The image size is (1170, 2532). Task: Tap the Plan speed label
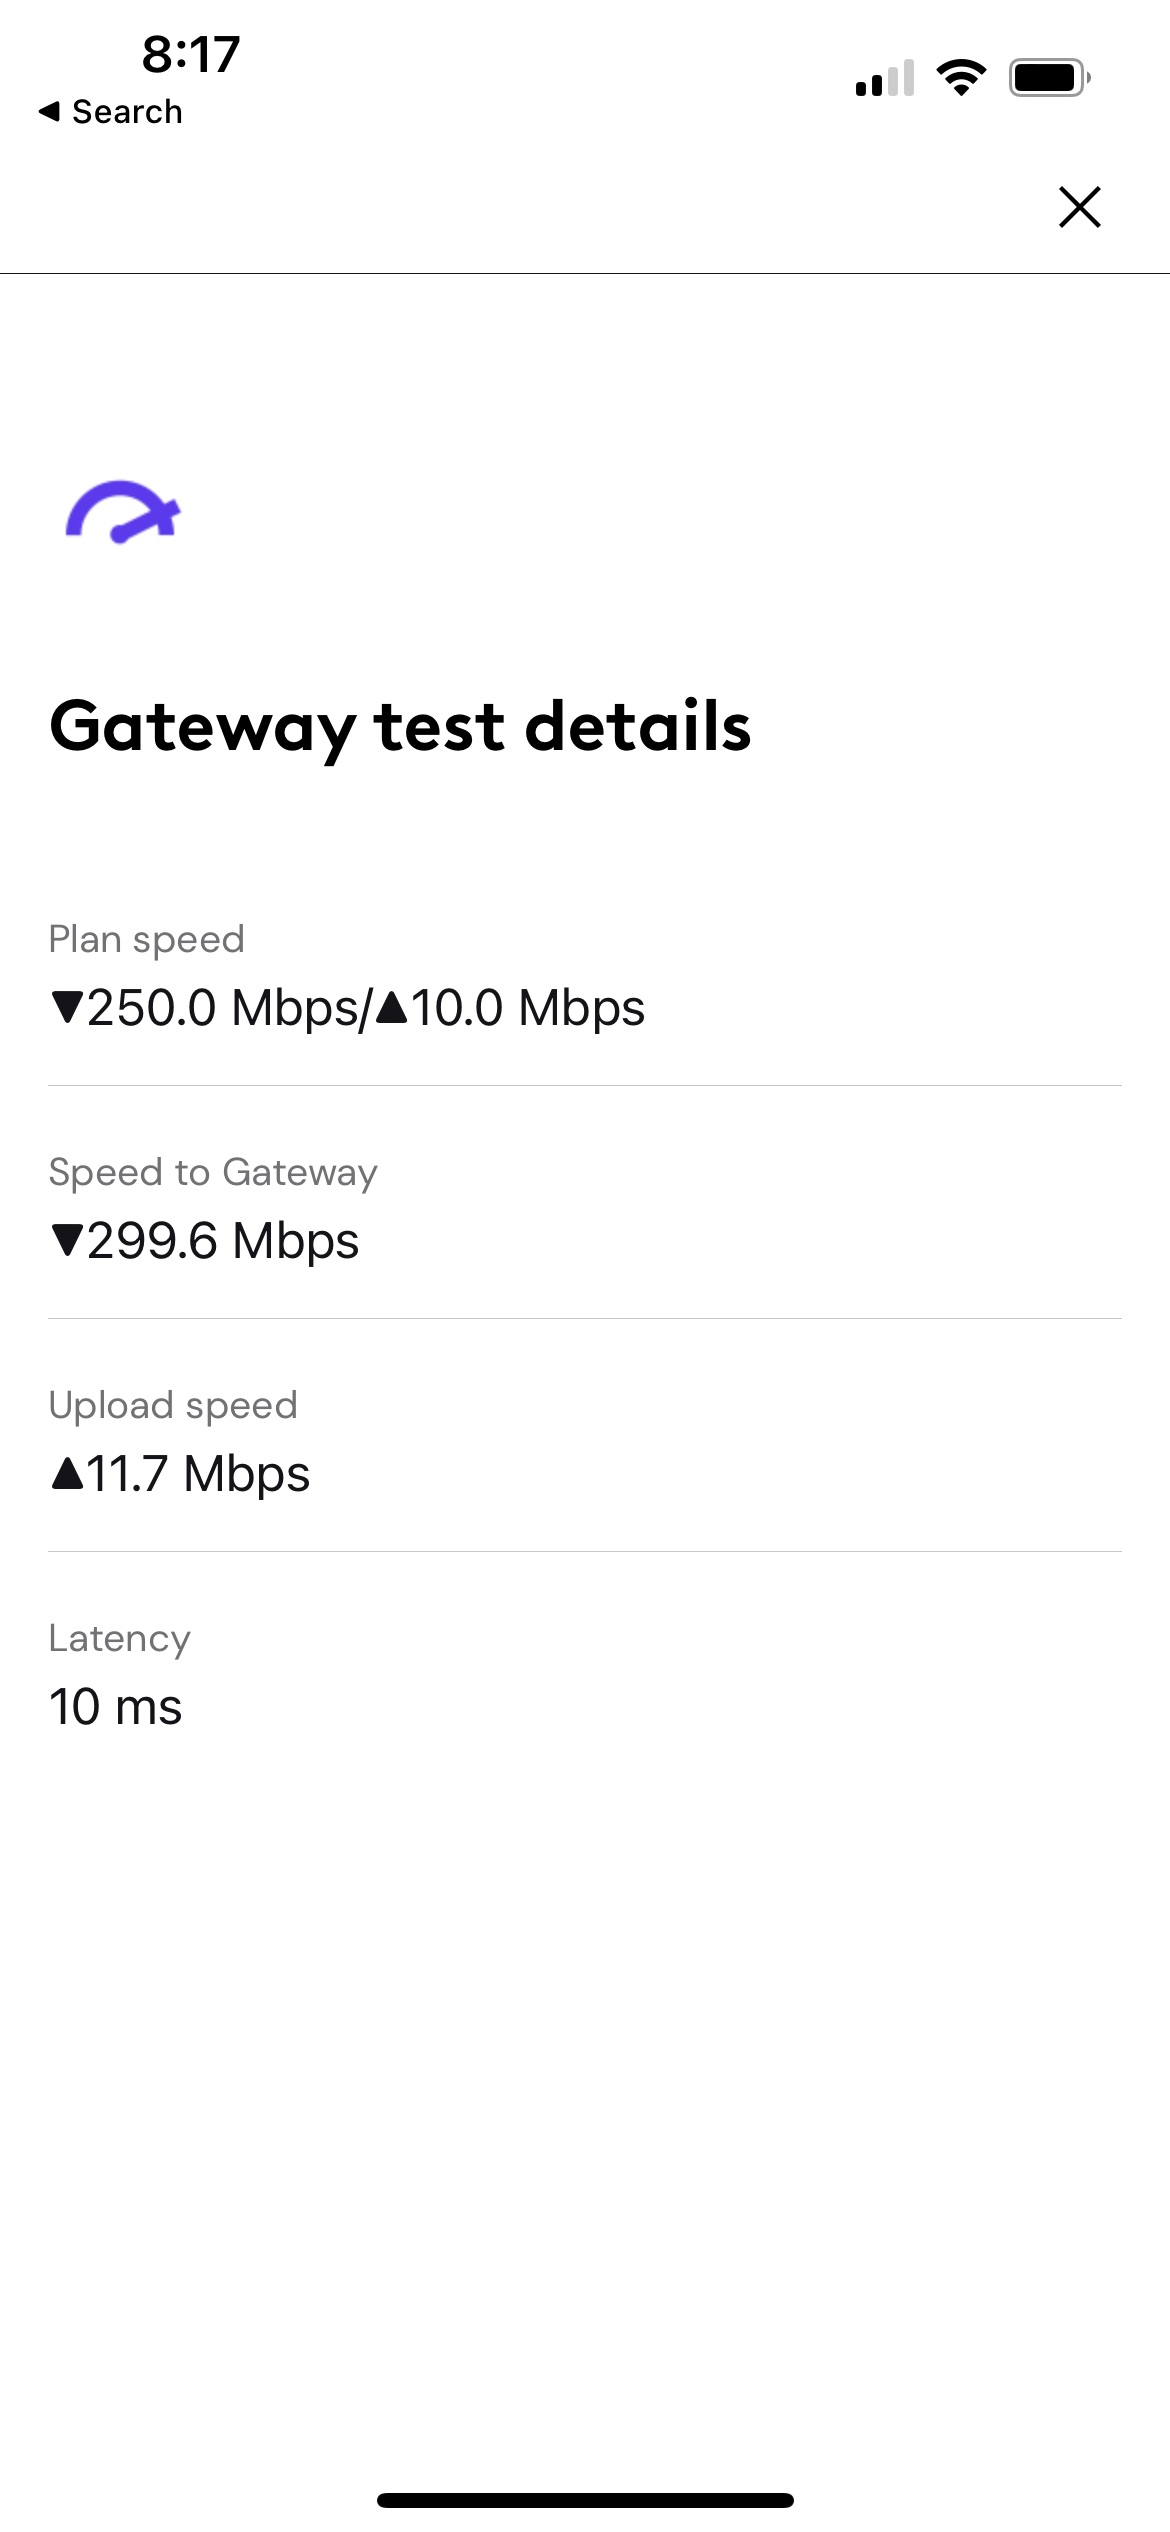(147, 940)
